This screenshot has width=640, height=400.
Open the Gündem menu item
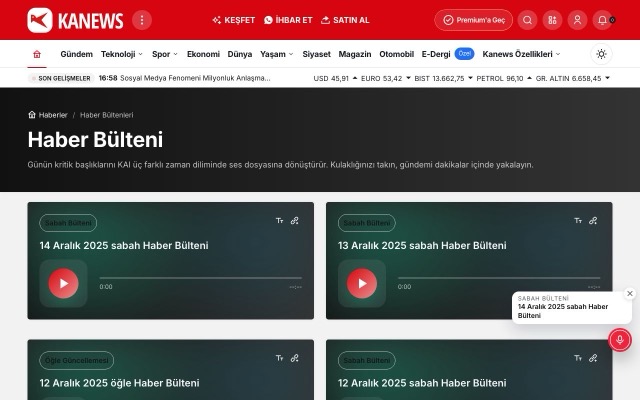(76, 54)
